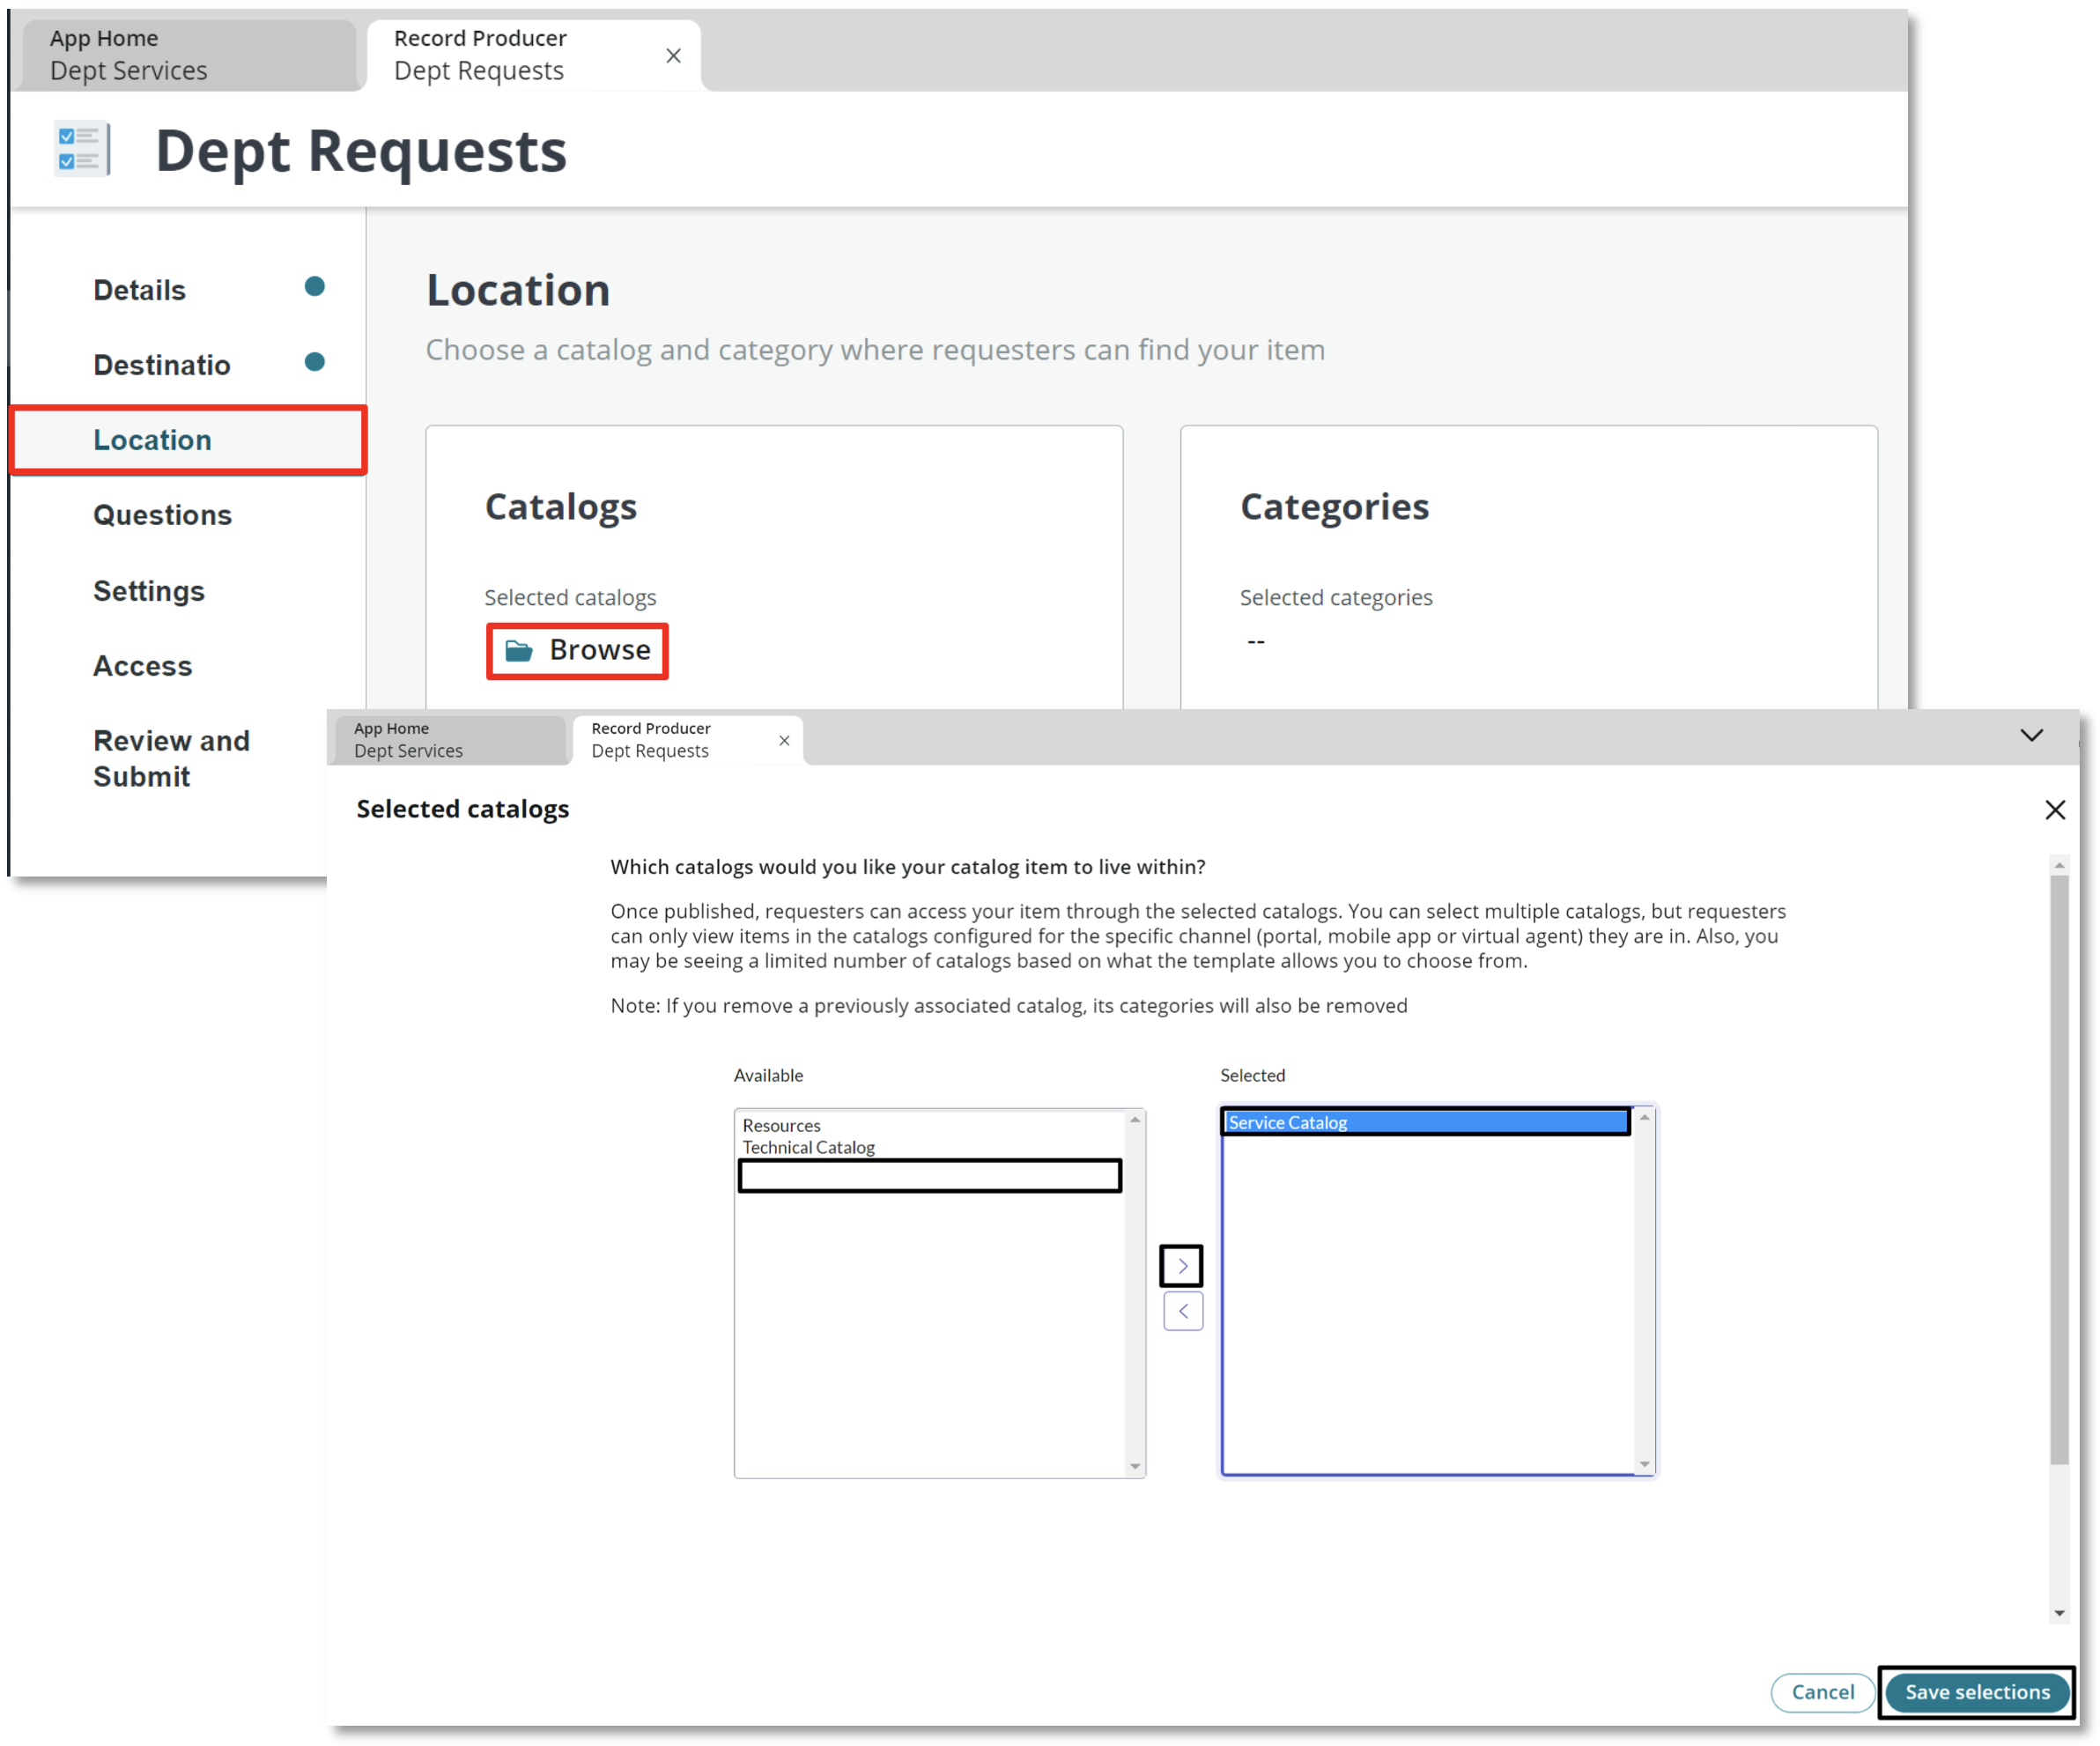This screenshot has width=2100, height=1746.
Task: Open the Settings step
Action: pos(149,591)
